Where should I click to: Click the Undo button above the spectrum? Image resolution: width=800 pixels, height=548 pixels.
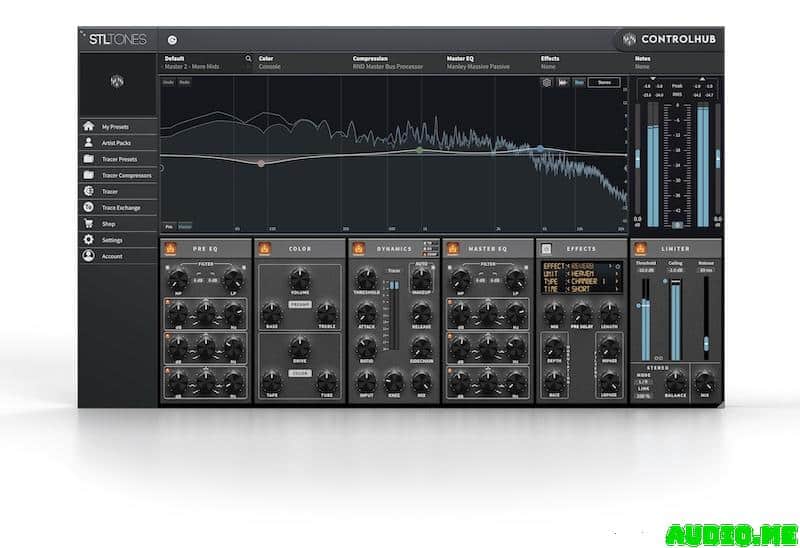pos(168,82)
